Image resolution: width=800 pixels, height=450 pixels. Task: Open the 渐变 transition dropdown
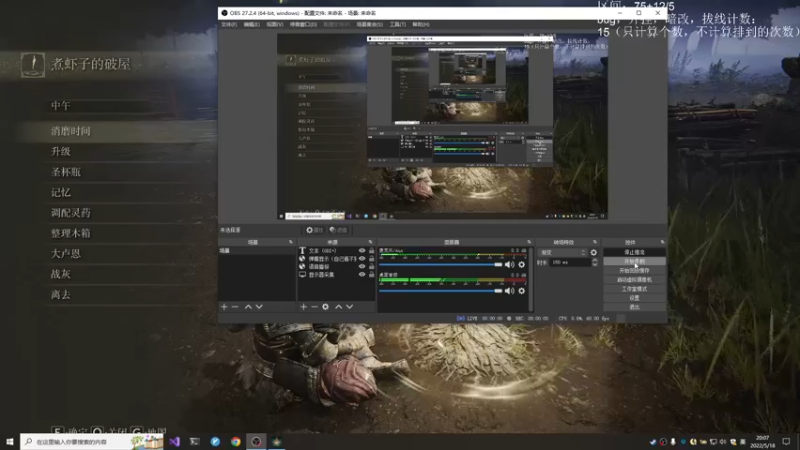563,253
